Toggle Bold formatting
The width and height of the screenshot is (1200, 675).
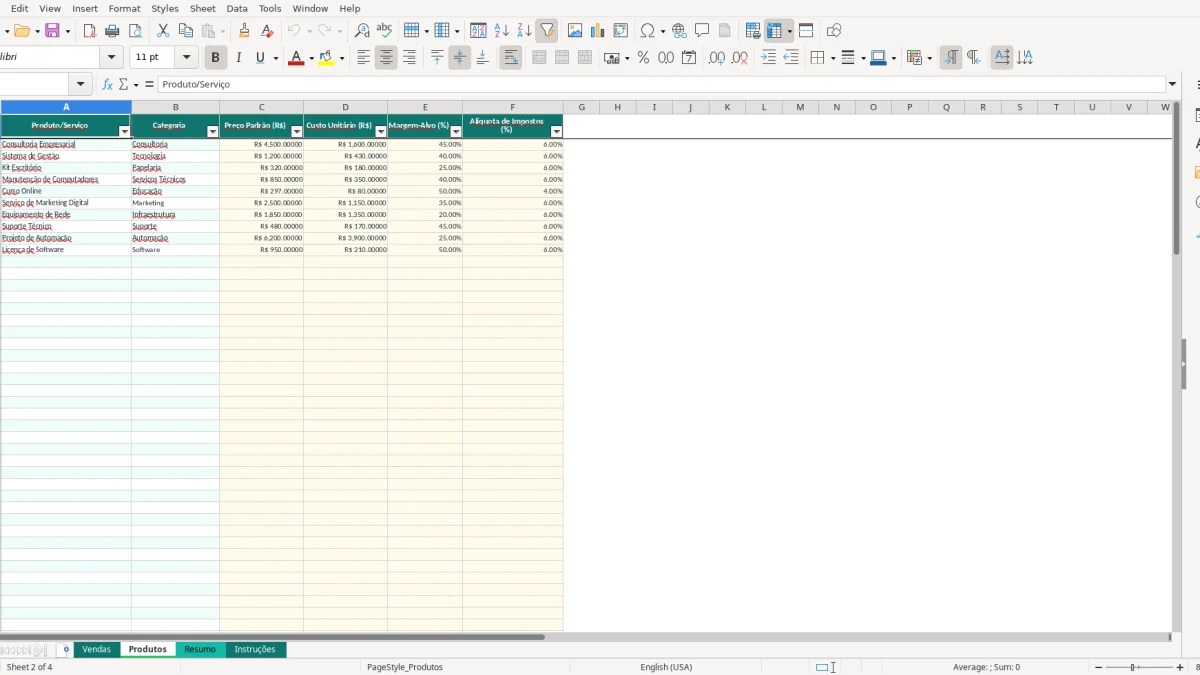click(215, 58)
